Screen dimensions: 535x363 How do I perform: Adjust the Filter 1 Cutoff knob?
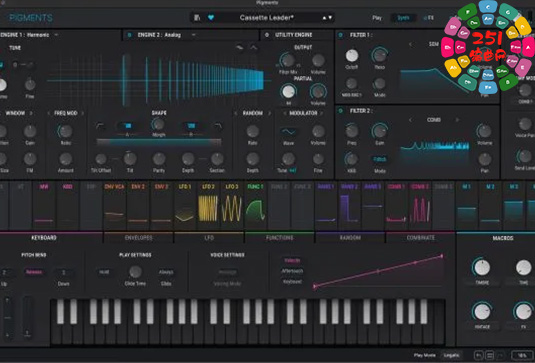click(352, 56)
